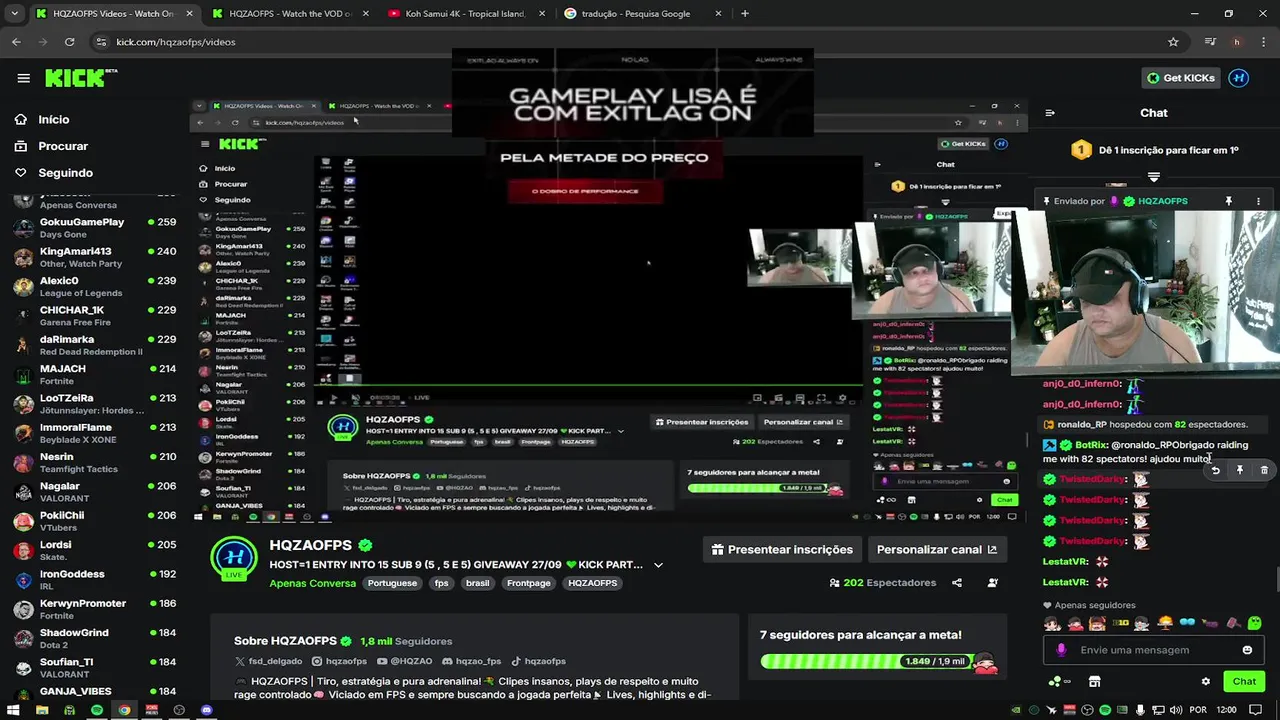This screenshot has height=720, width=1280.
Task: Click the share stream icon
Action: tap(957, 583)
